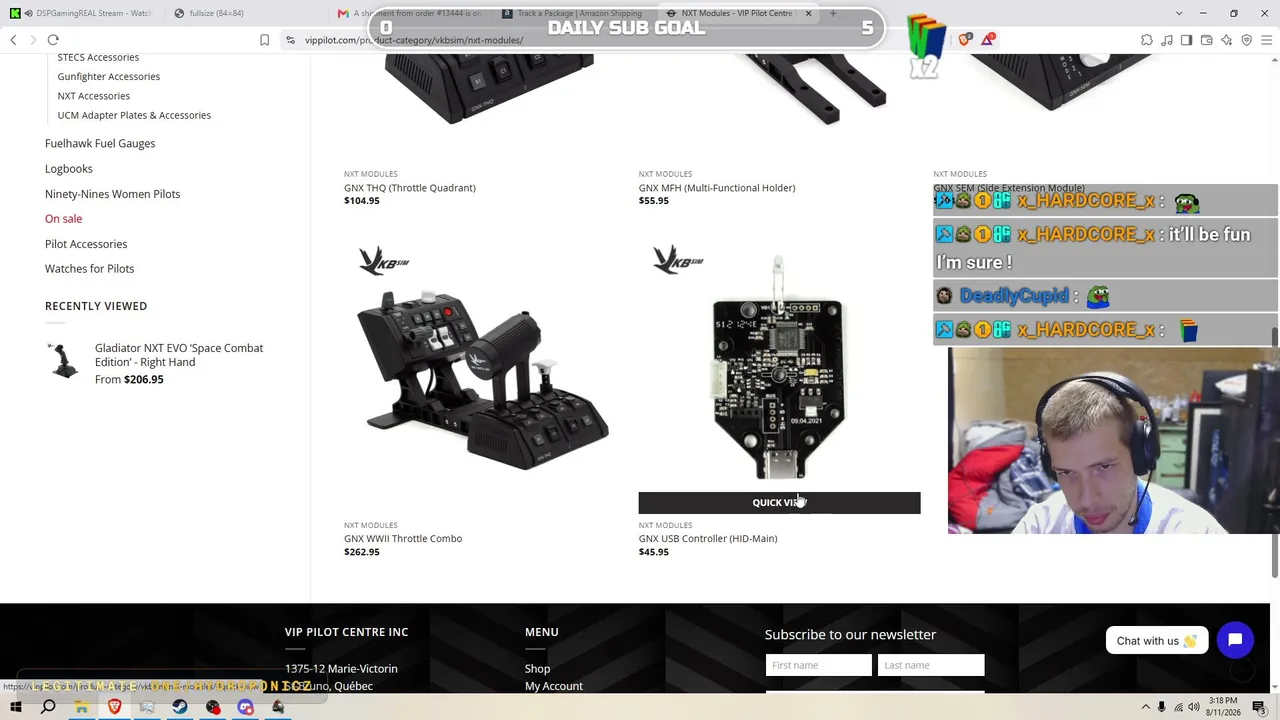Open Pilot Accessories category

pos(86,244)
